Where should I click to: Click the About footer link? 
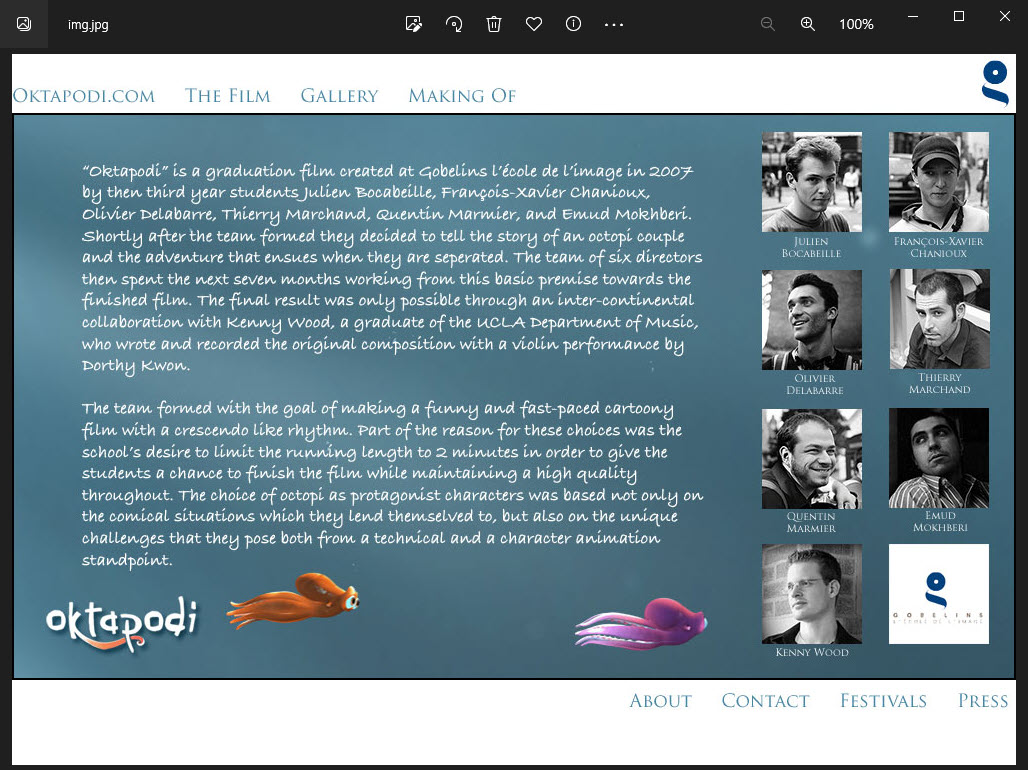(660, 700)
